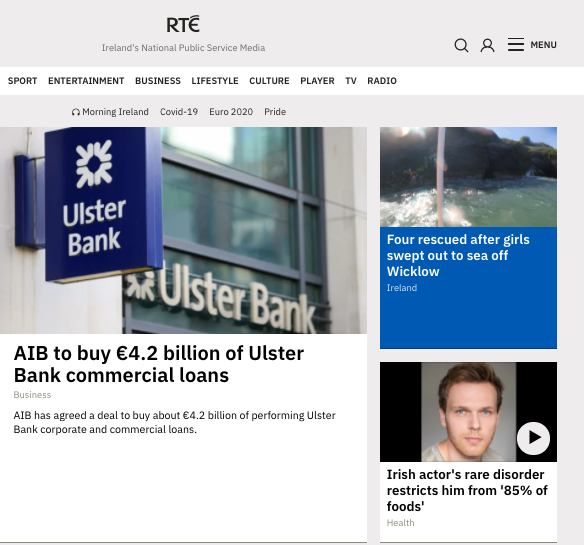Click the Health category label

[400, 523]
